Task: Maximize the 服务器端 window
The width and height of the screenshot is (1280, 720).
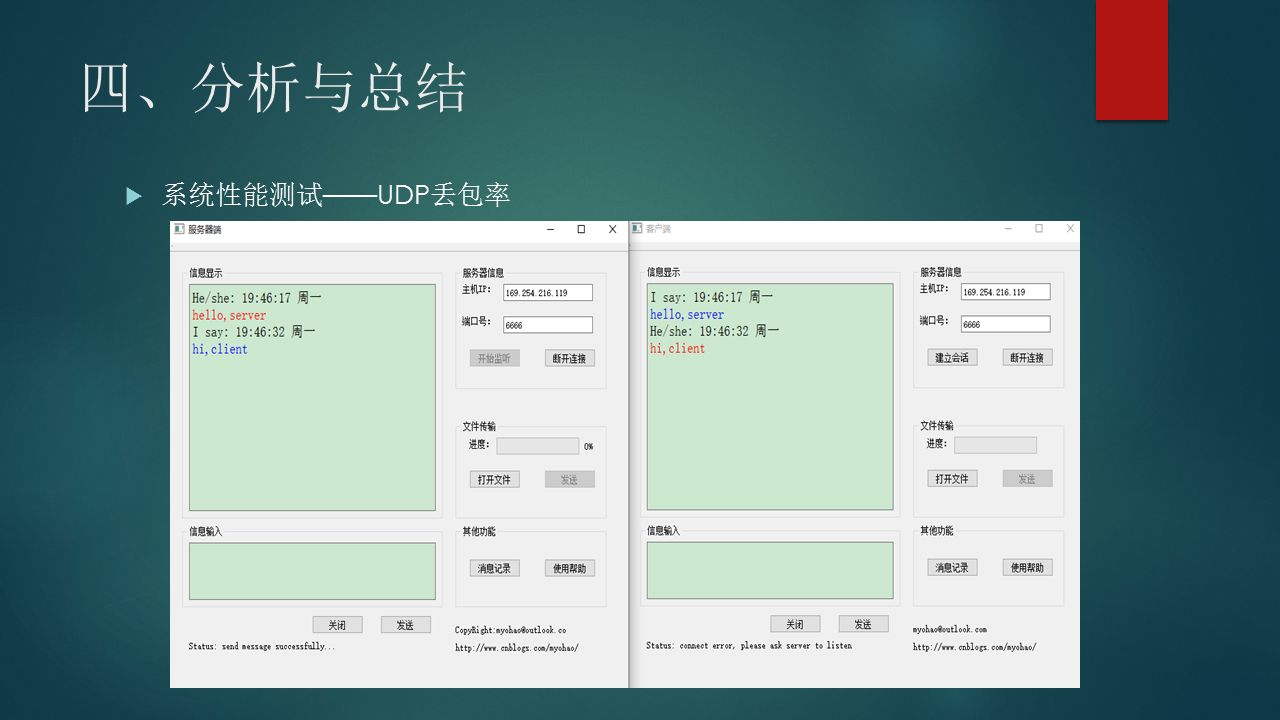Action: tap(581, 229)
